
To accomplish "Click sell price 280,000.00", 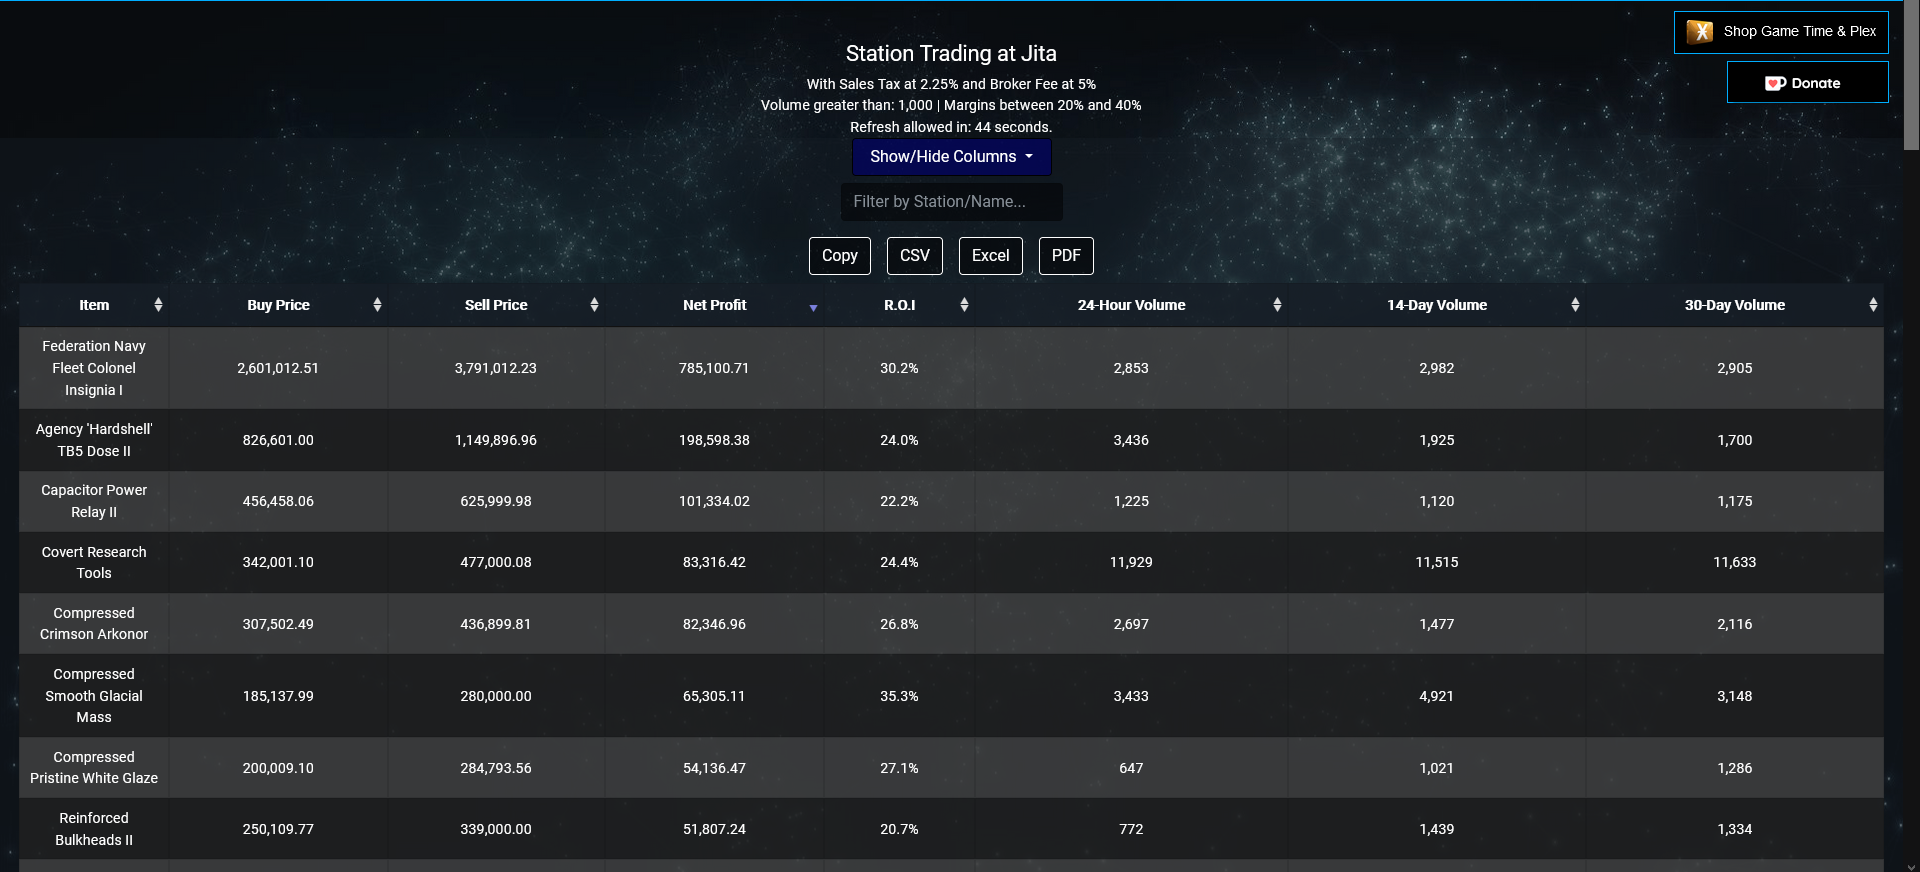I will [496, 696].
